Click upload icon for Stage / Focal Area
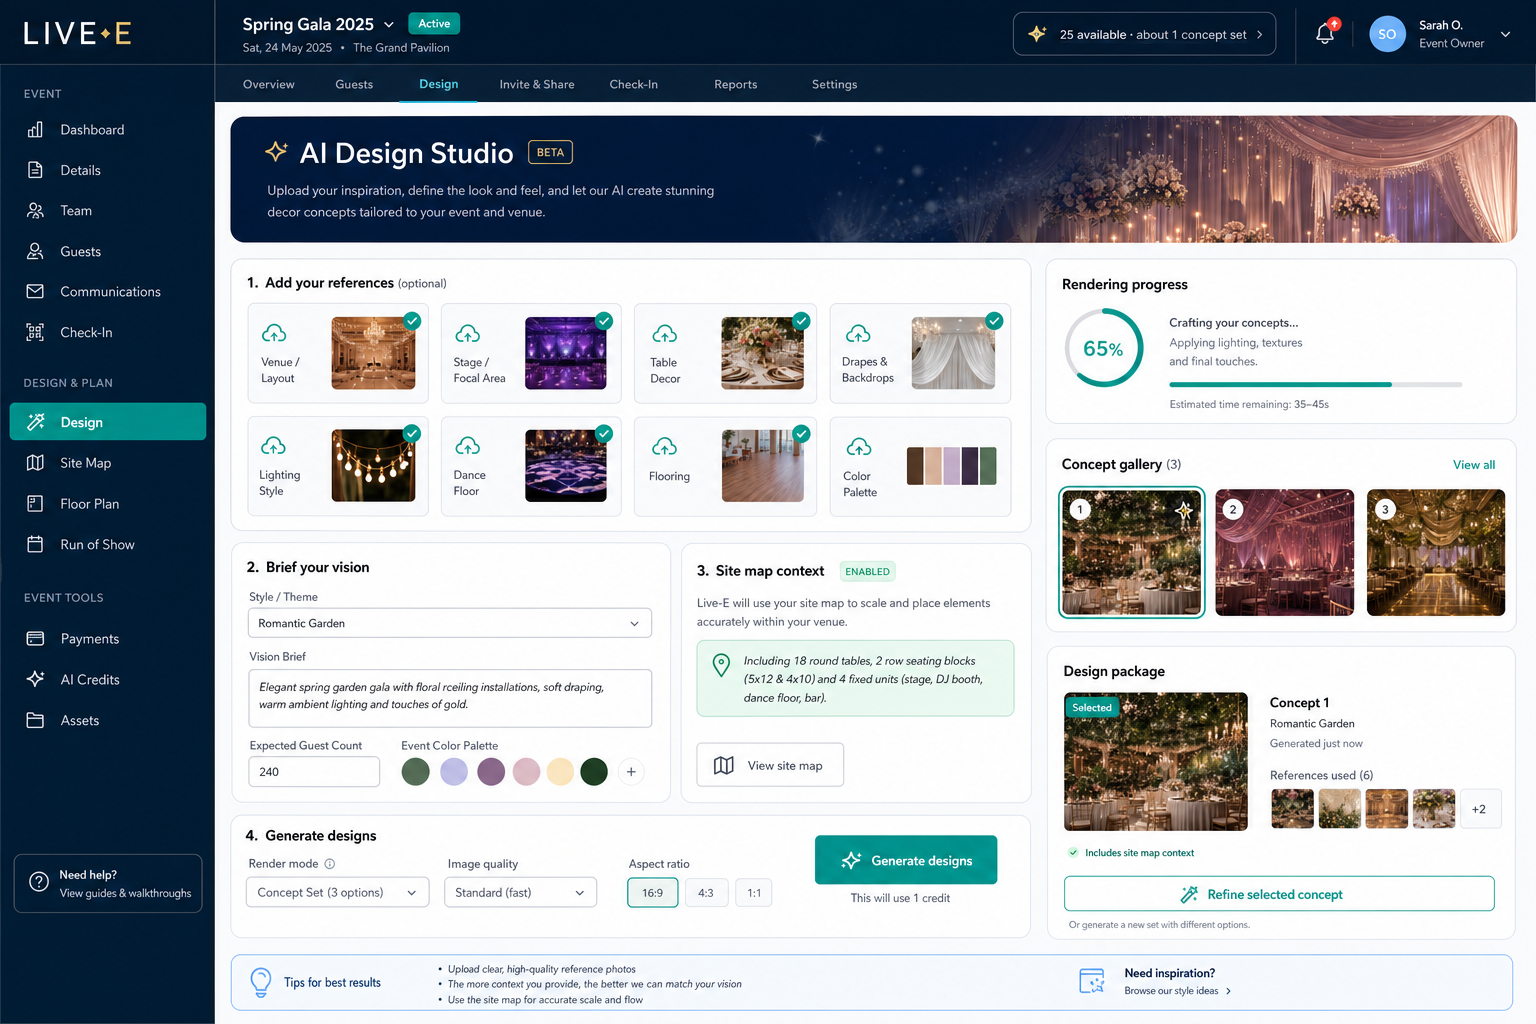The height and width of the screenshot is (1024, 1536). pyautogui.click(x=467, y=333)
